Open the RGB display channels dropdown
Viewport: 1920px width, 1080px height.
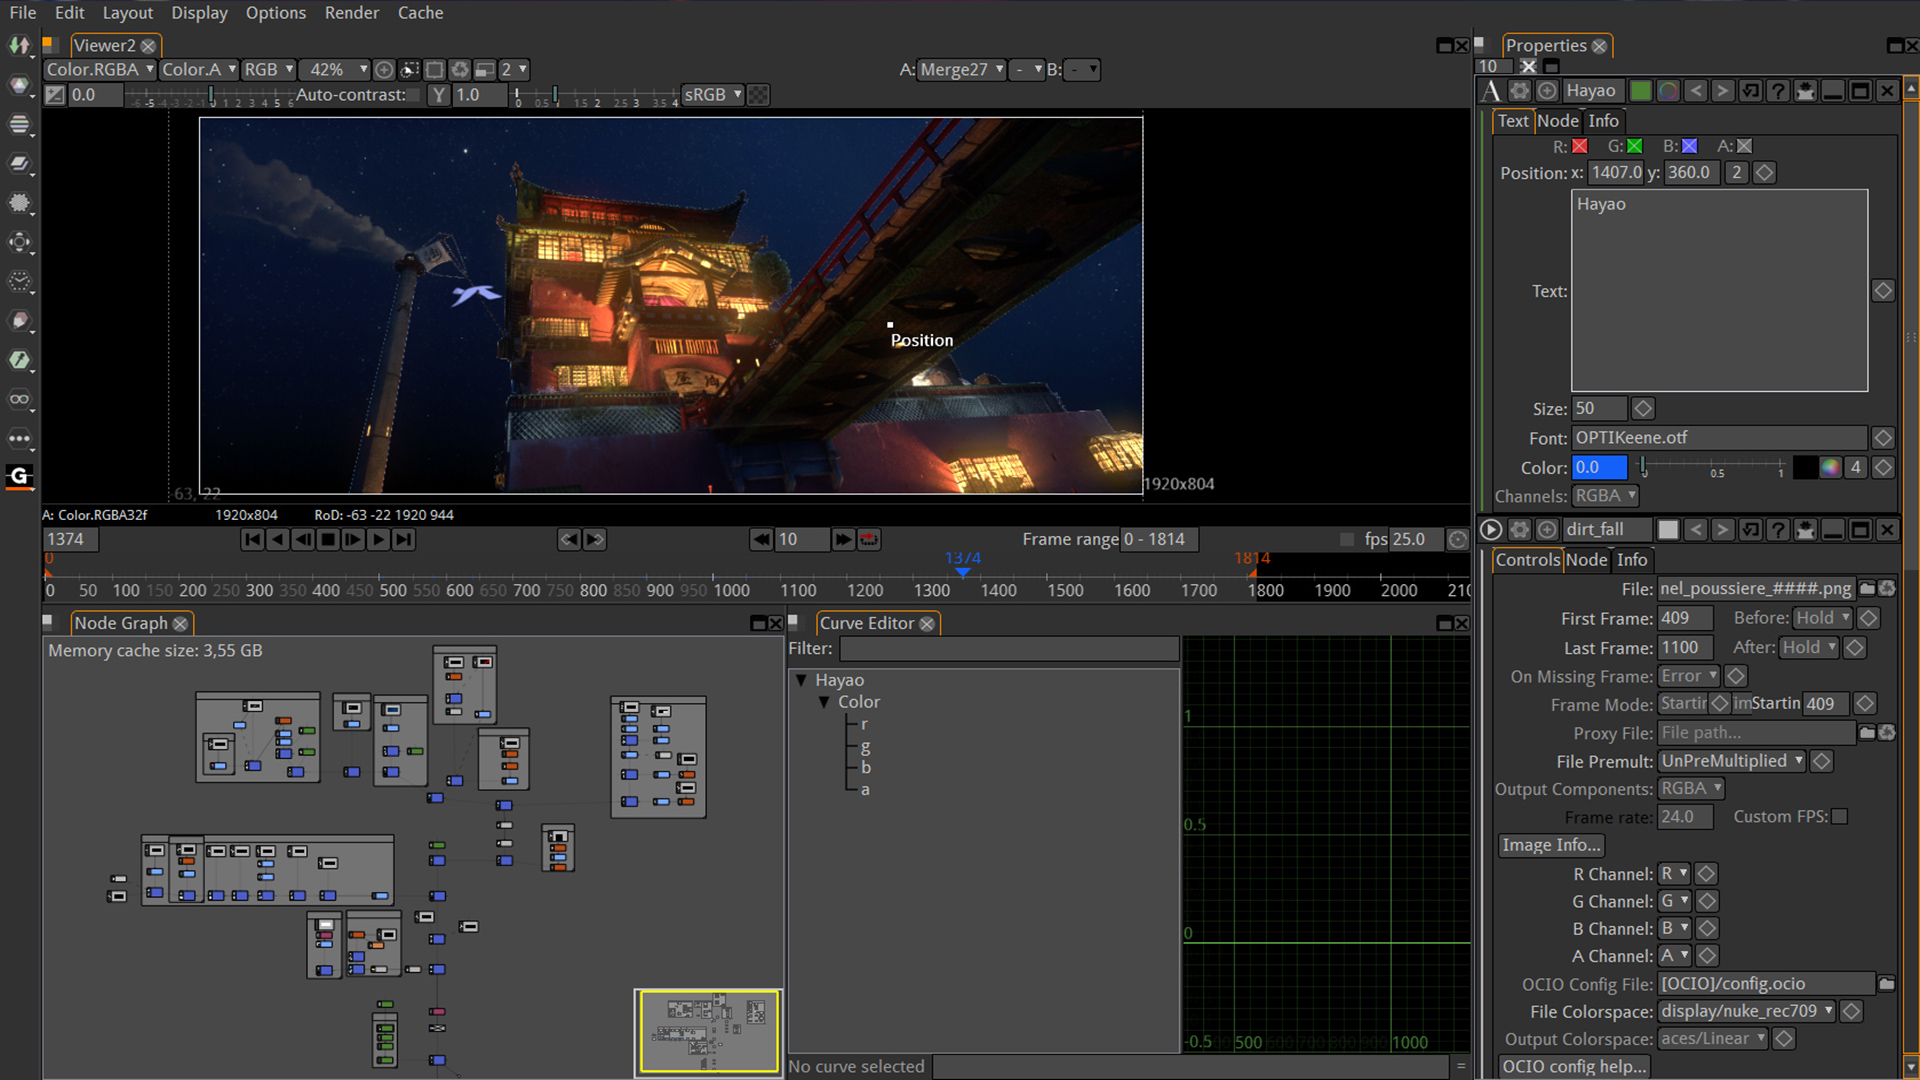tap(269, 70)
